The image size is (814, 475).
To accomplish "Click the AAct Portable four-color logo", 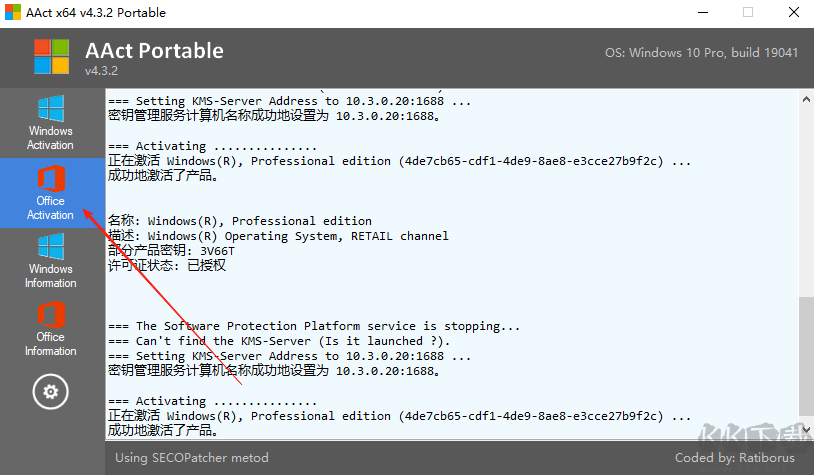I will [51, 57].
